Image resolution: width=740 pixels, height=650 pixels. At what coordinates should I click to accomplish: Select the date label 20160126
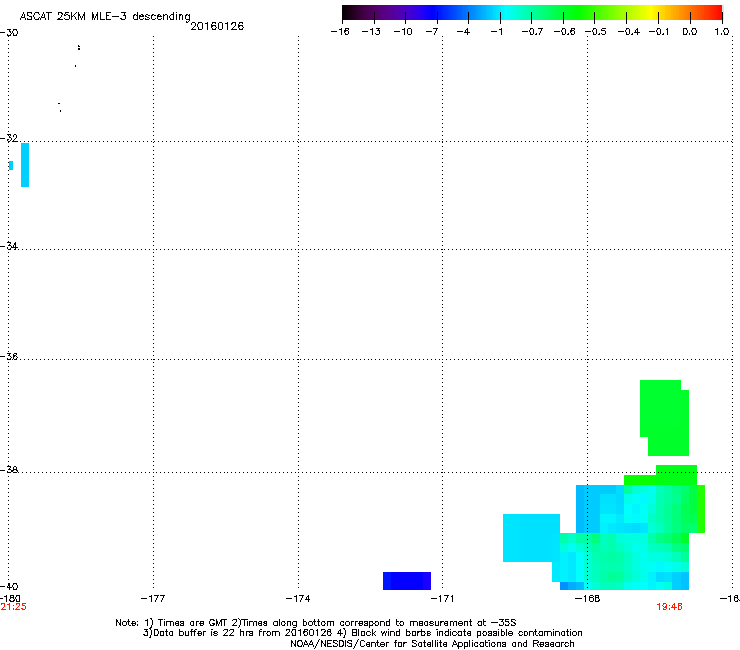(217, 26)
